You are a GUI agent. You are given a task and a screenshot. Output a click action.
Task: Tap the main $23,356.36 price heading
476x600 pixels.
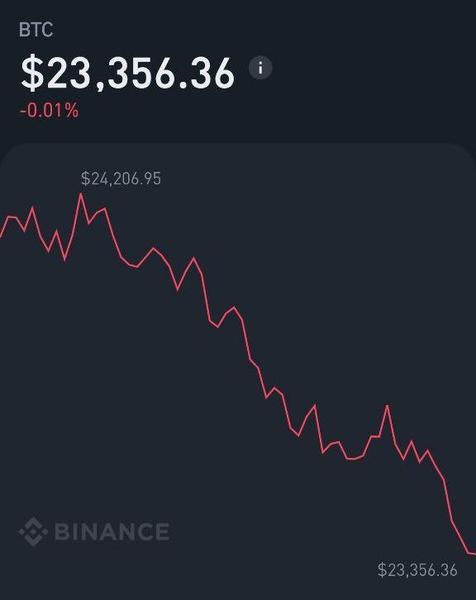coord(127,73)
